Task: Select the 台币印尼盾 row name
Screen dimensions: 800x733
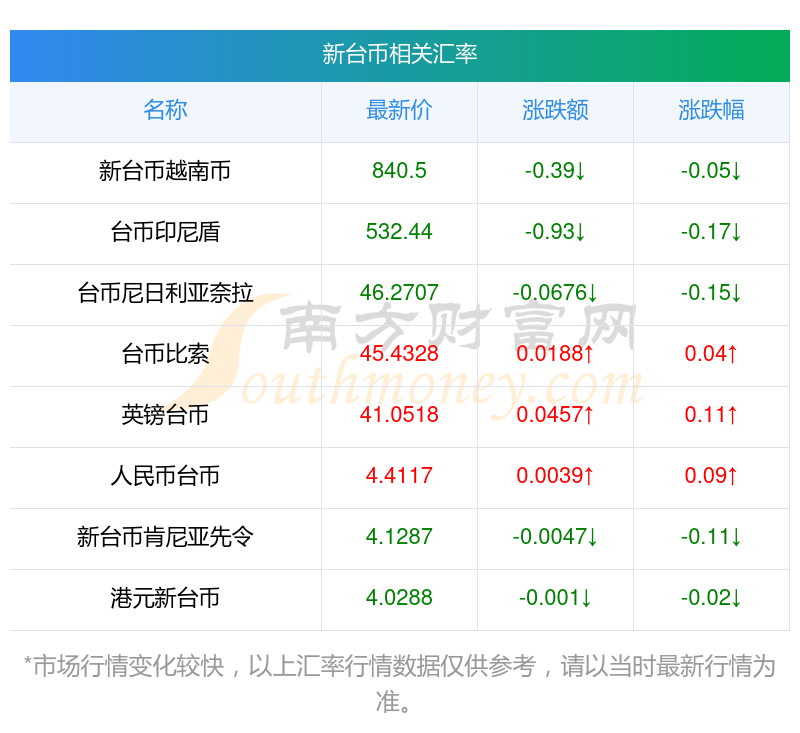Action: tap(165, 232)
